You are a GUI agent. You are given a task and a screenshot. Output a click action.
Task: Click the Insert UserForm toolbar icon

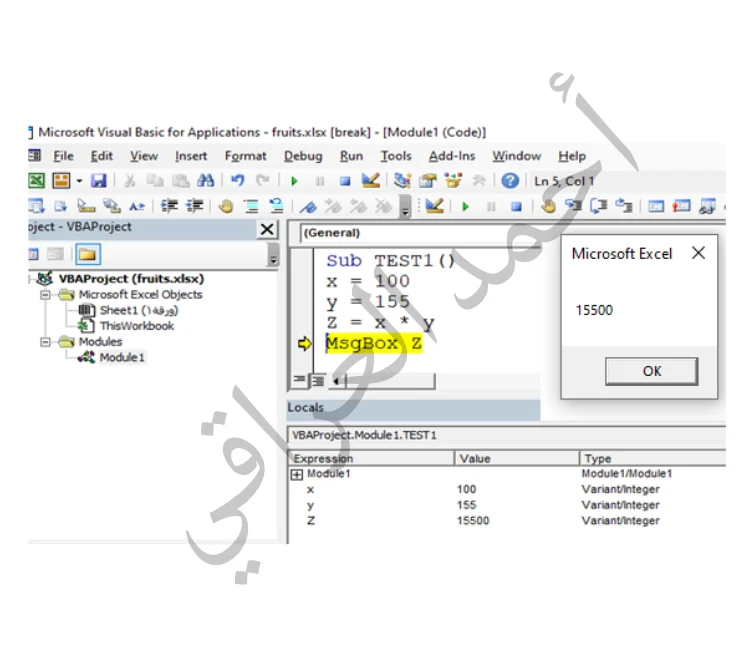point(61,181)
